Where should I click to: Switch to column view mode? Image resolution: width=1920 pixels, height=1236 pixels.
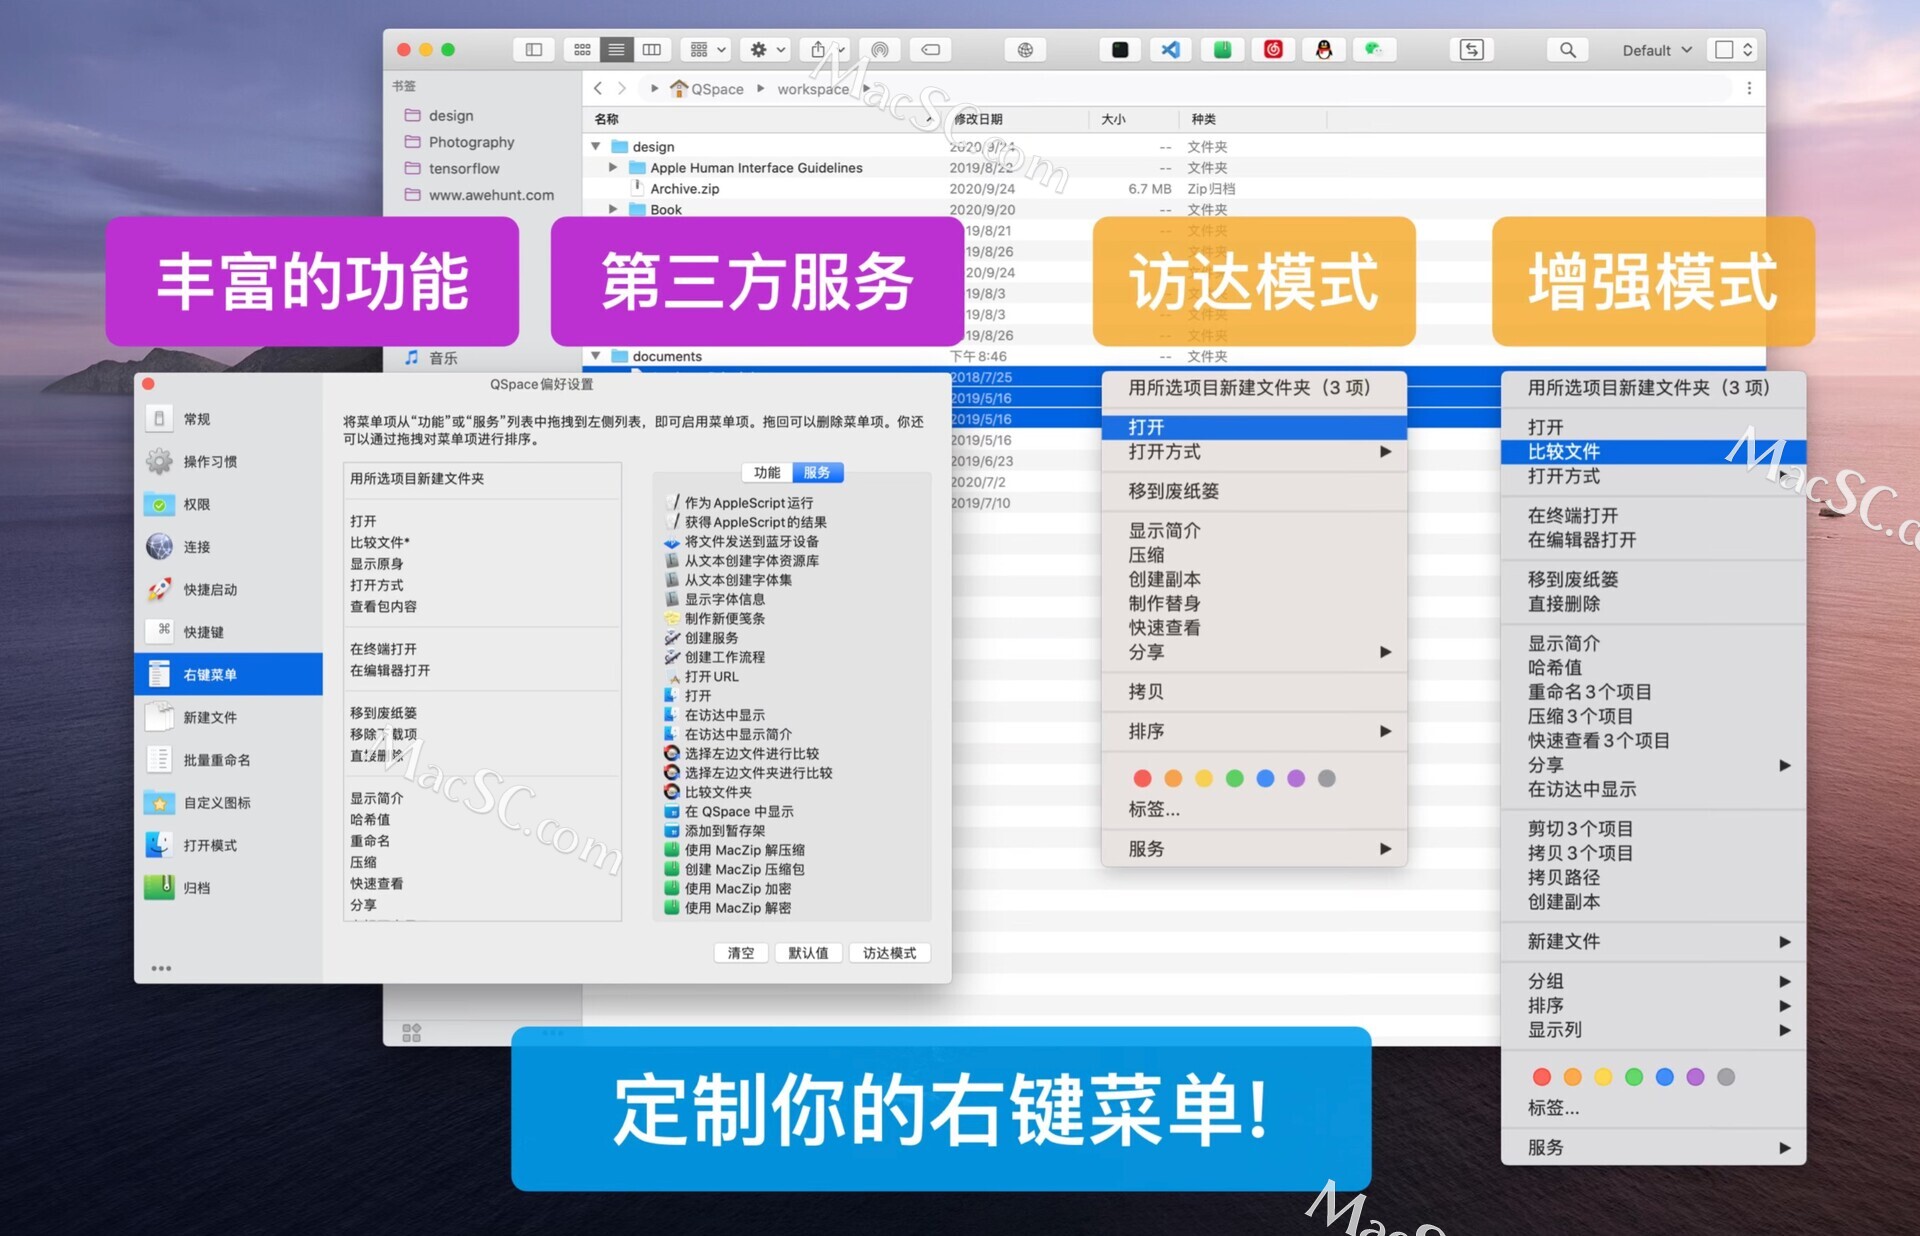coord(652,50)
